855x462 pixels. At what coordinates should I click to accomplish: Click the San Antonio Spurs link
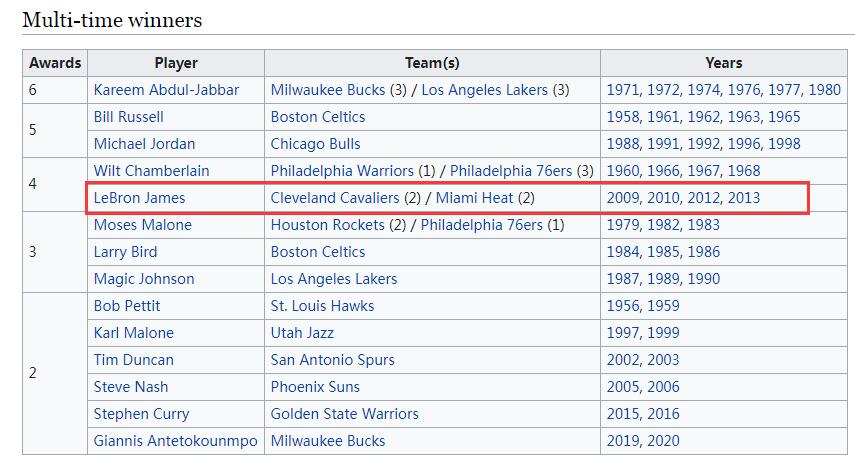[x=332, y=360]
